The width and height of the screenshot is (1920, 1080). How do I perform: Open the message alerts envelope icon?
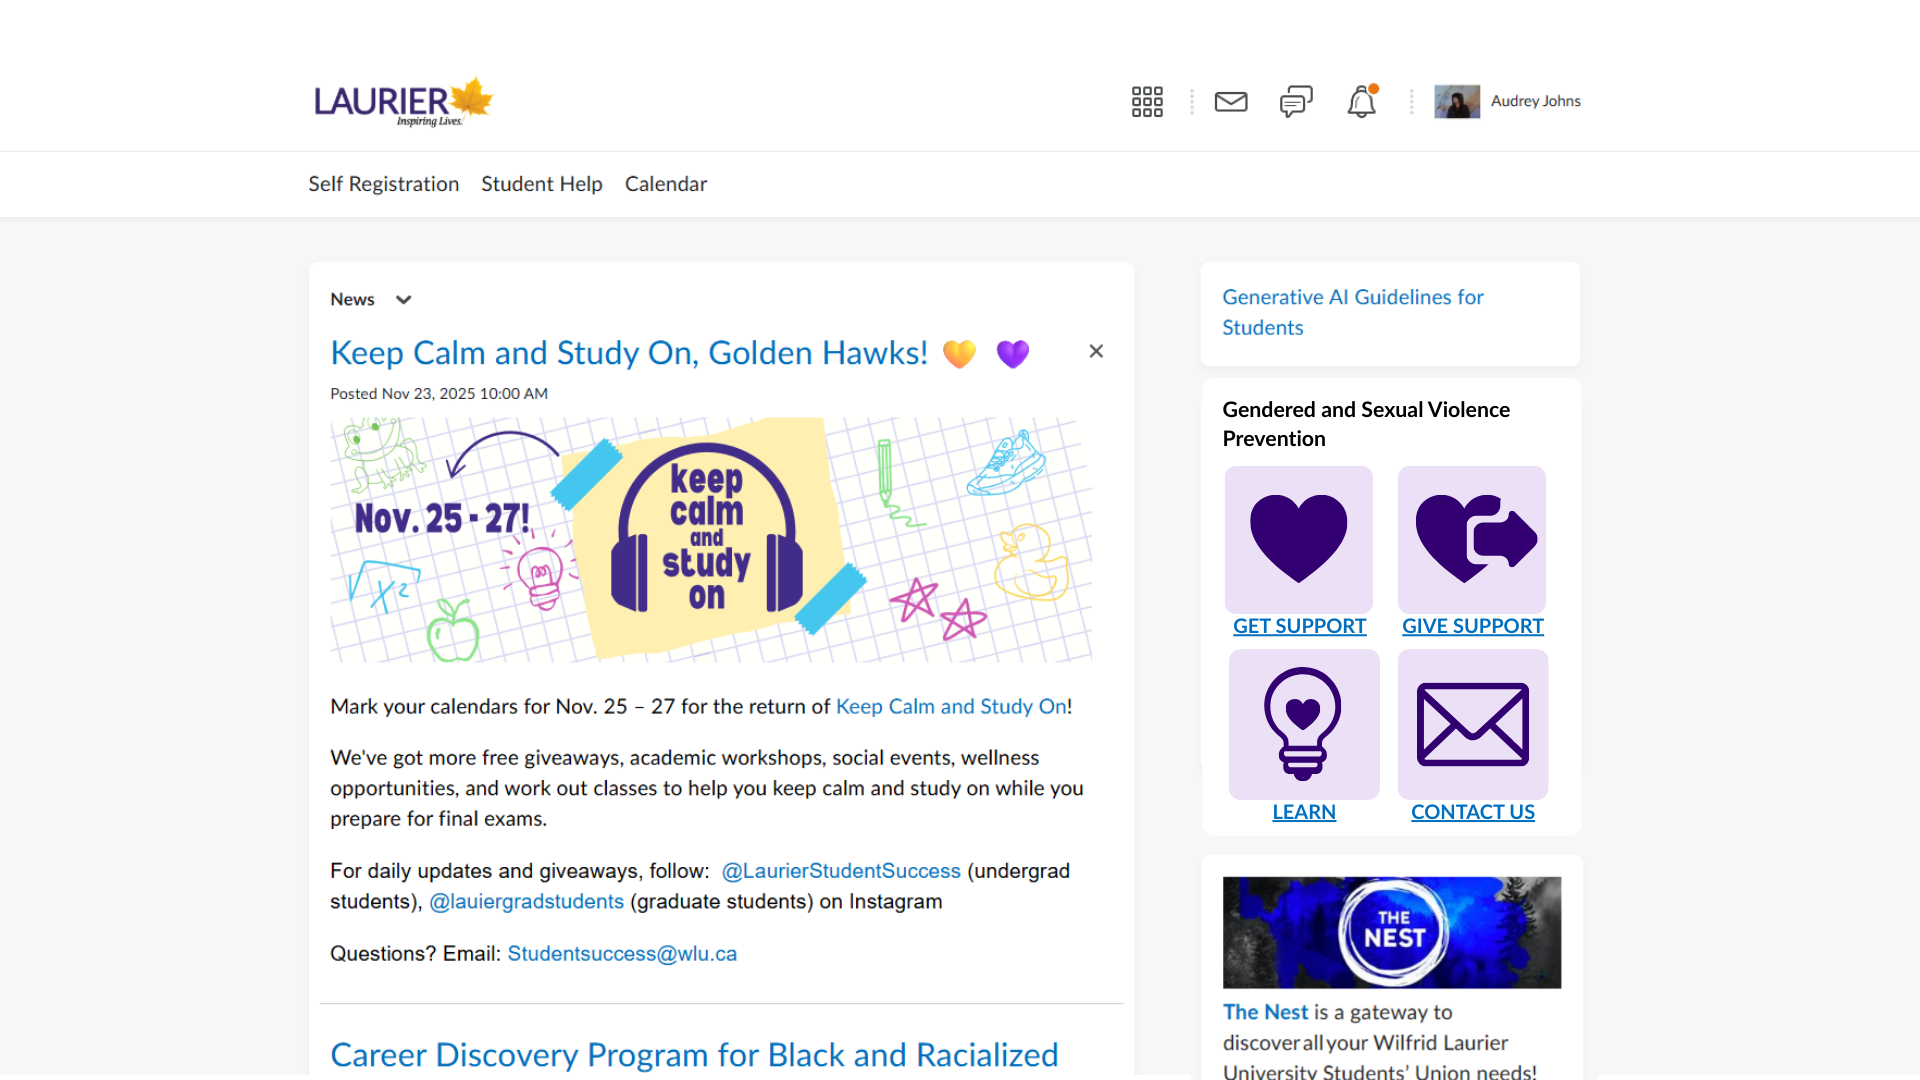click(1231, 101)
